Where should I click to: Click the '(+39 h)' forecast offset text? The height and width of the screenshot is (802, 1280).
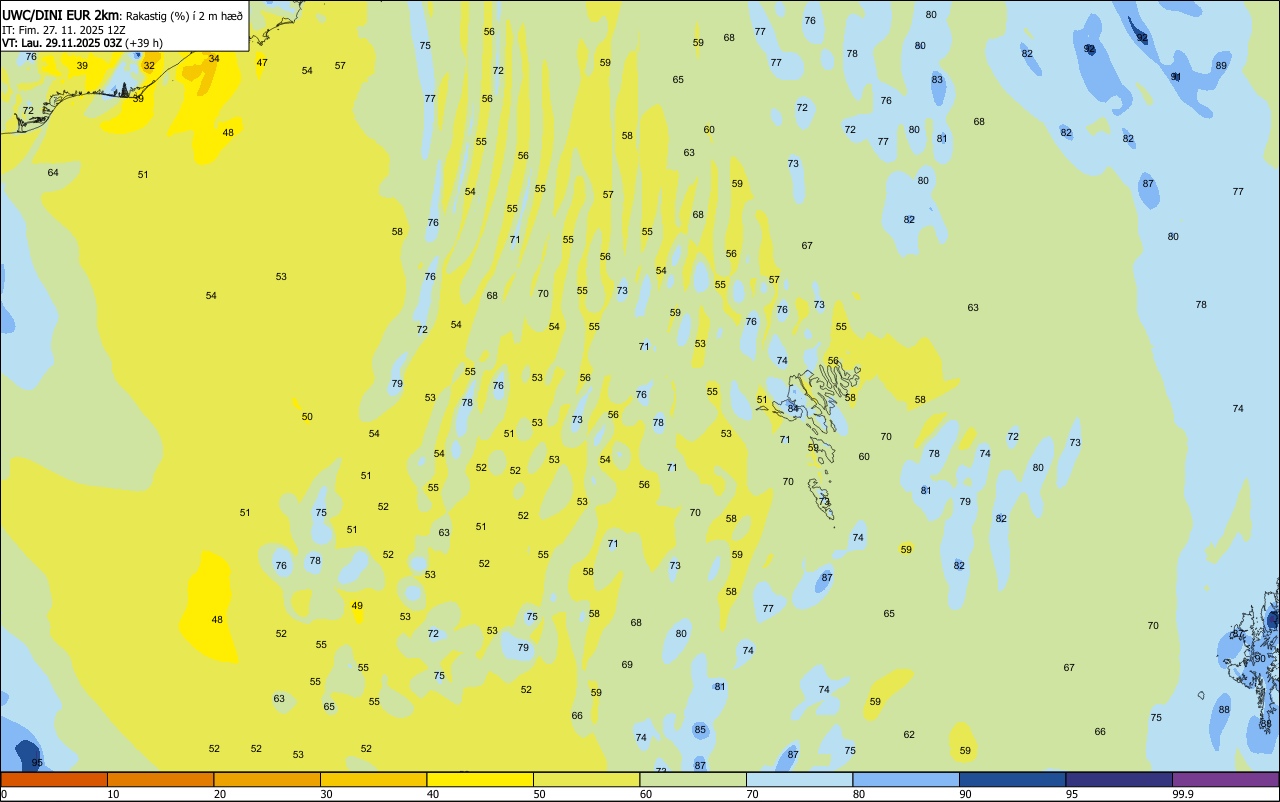pyautogui.click(x=144, y=43)
